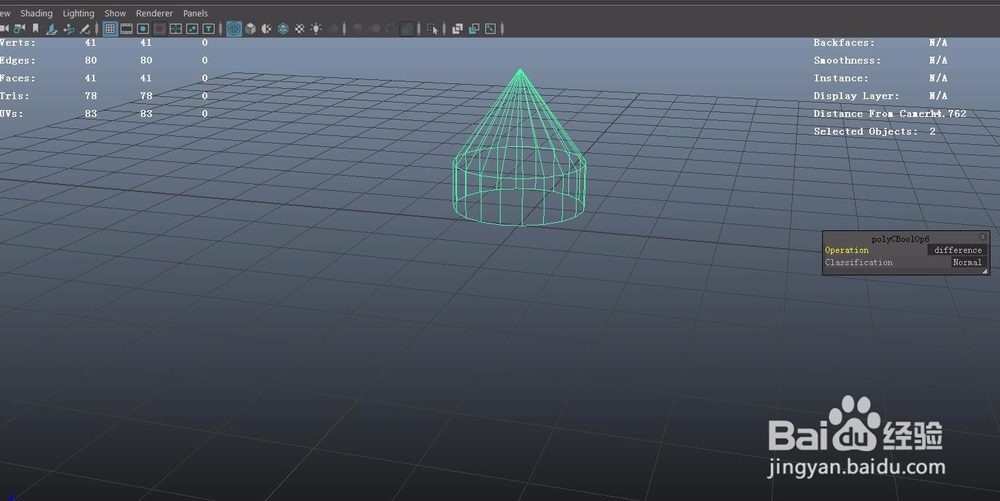Click the polyCBoolOp6 panel corner button
The width and height of the screenshot is (1000, 501).
pos(983,236)
